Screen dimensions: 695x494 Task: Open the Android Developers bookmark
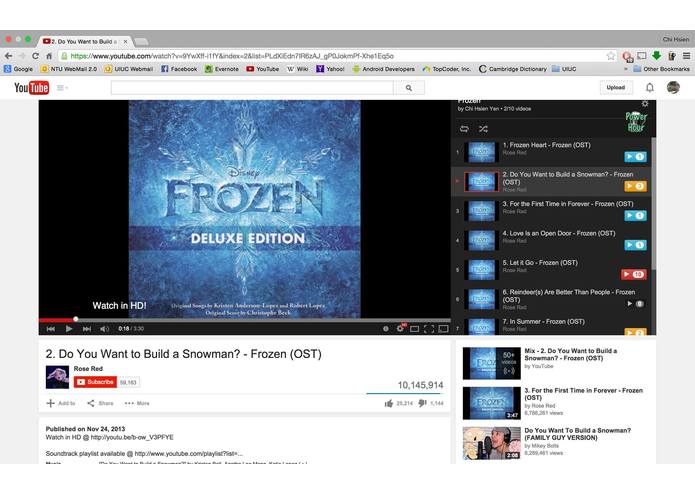coord(384,69)
